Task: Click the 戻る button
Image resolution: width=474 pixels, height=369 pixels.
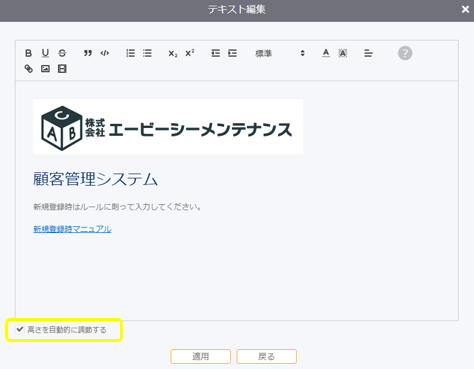Action: (266, 356)
